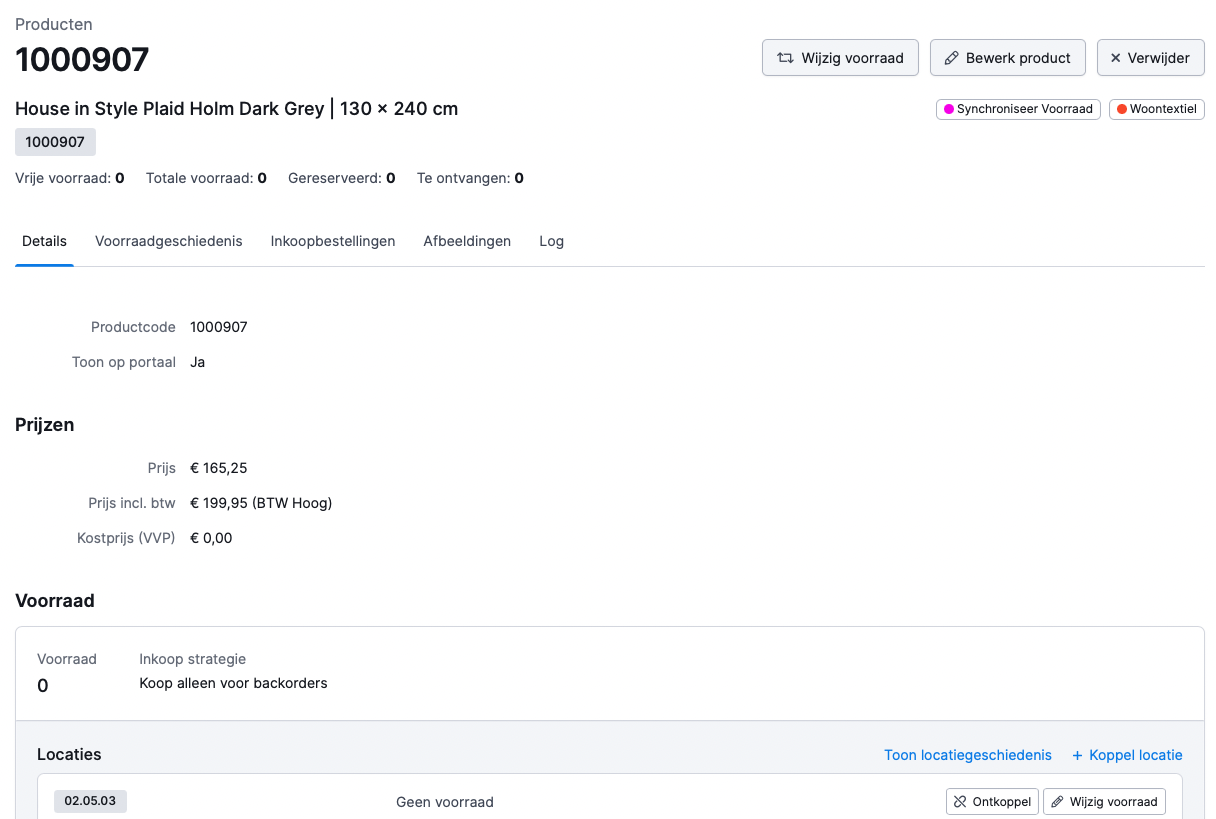Click the magenta dot on Synchroniseer Voorraad tag
Screen dimensions: 1216x819
click(x=949, y=109)
